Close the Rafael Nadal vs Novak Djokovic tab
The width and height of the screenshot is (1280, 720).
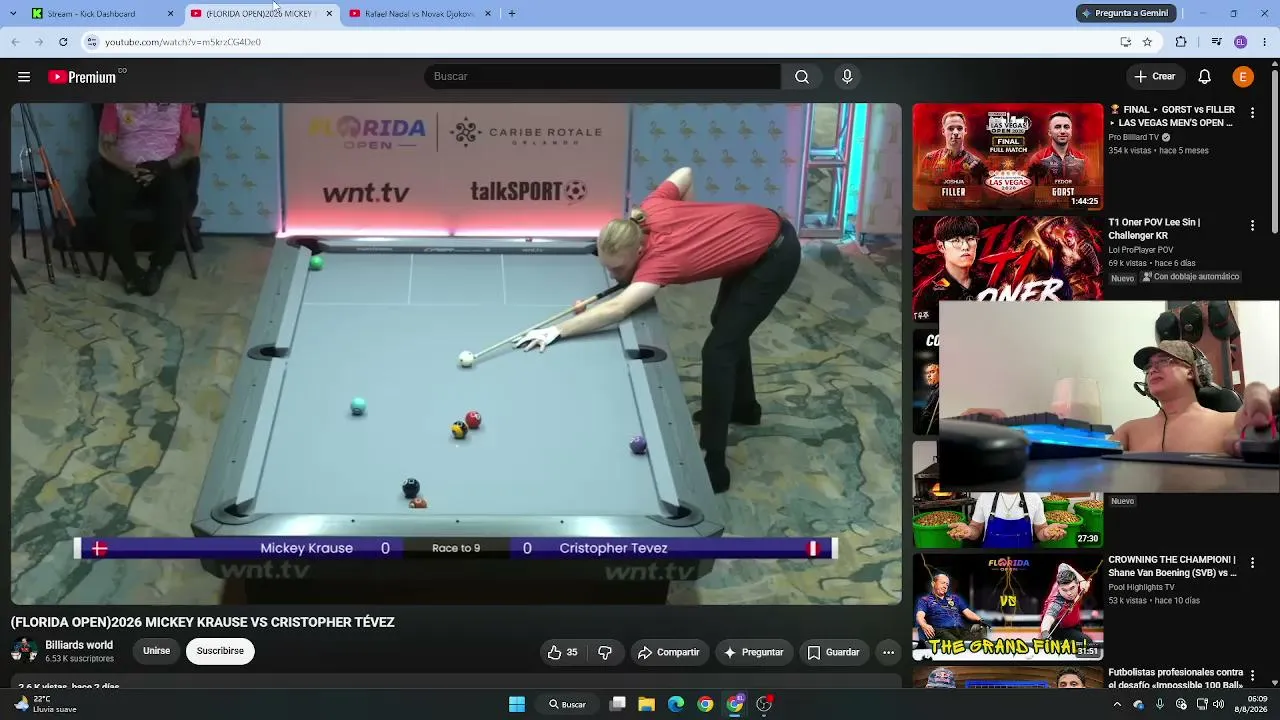[x=488, y=14]
